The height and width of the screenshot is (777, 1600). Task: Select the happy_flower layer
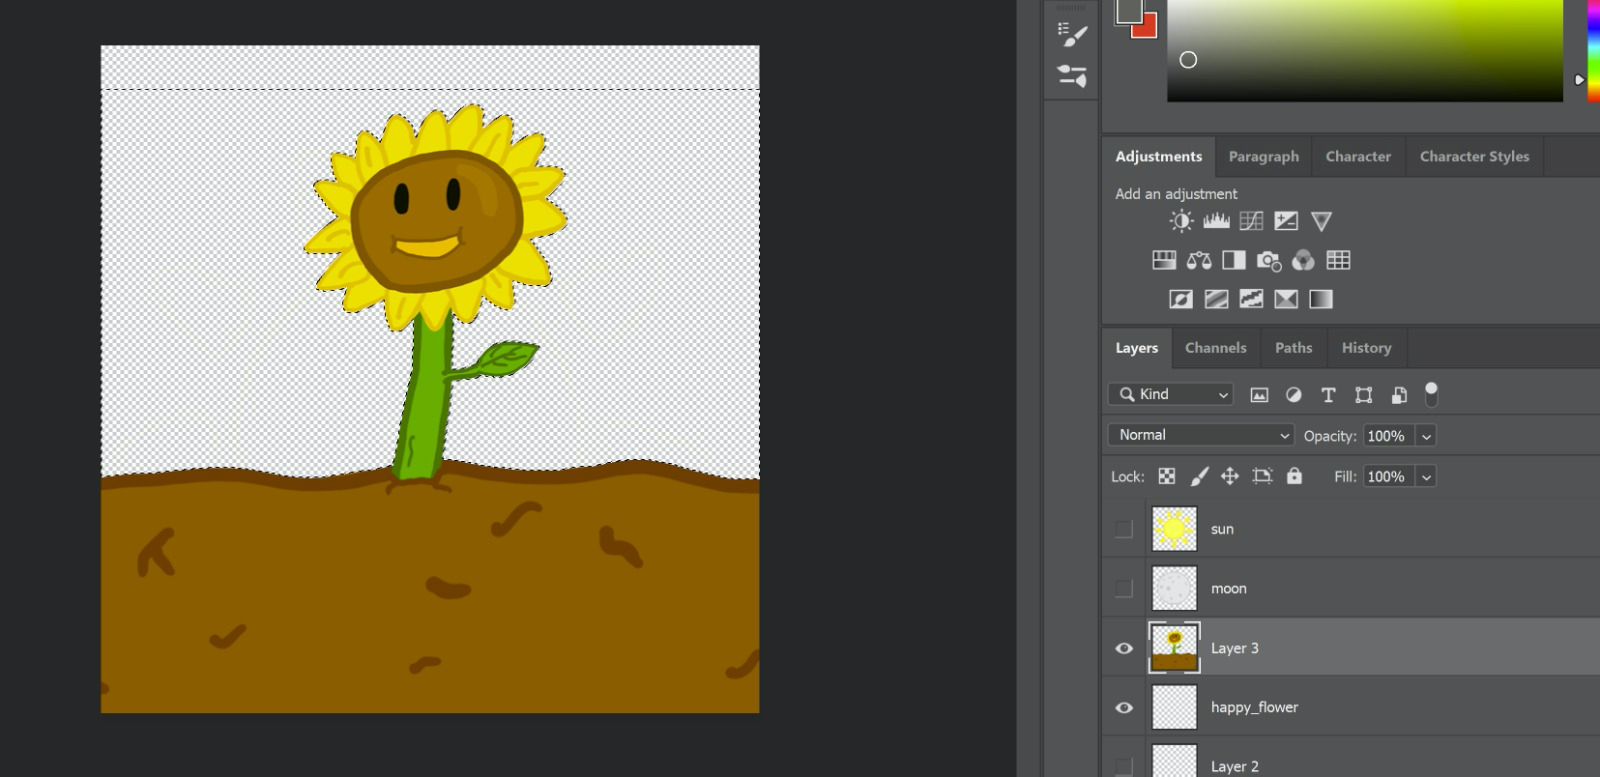click(1254, 707)
